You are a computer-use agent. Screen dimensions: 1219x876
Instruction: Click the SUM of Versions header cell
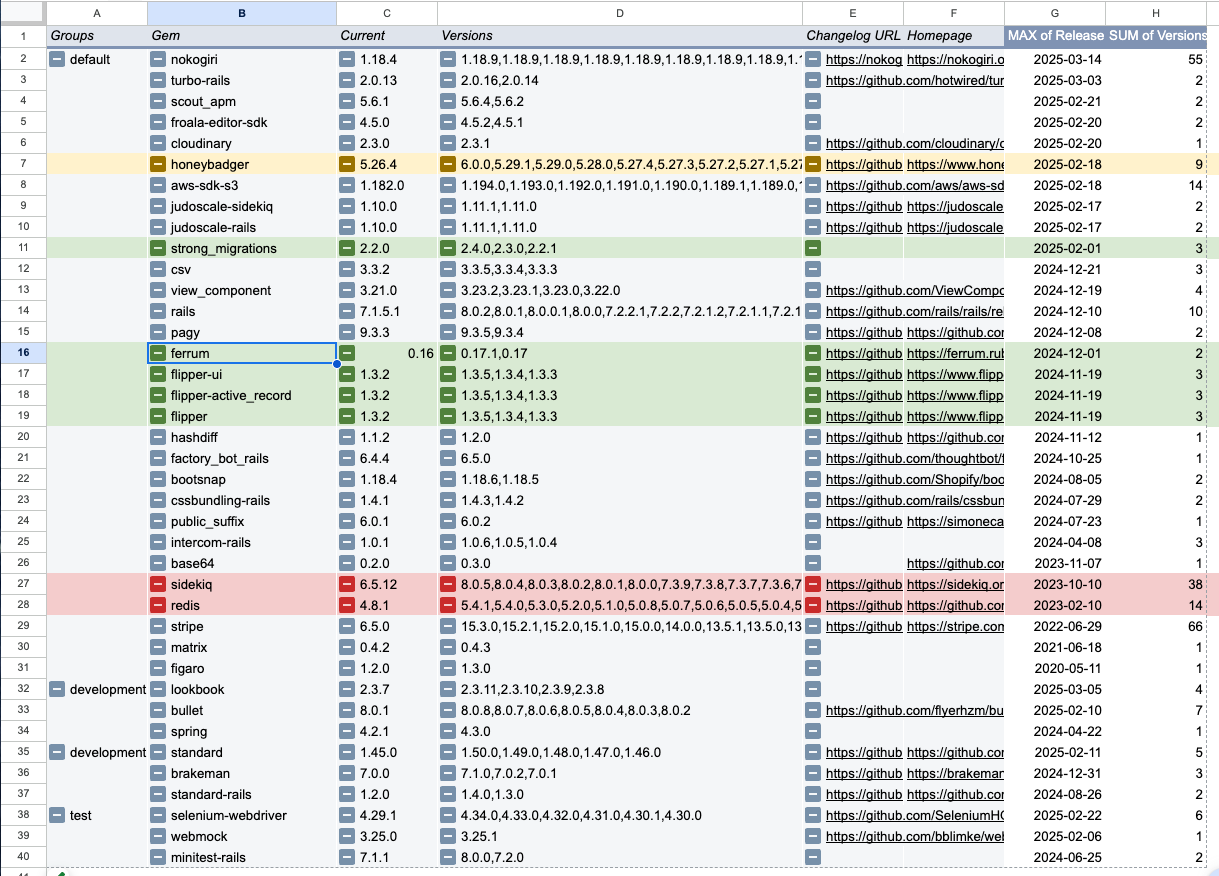click(1157, 36)
